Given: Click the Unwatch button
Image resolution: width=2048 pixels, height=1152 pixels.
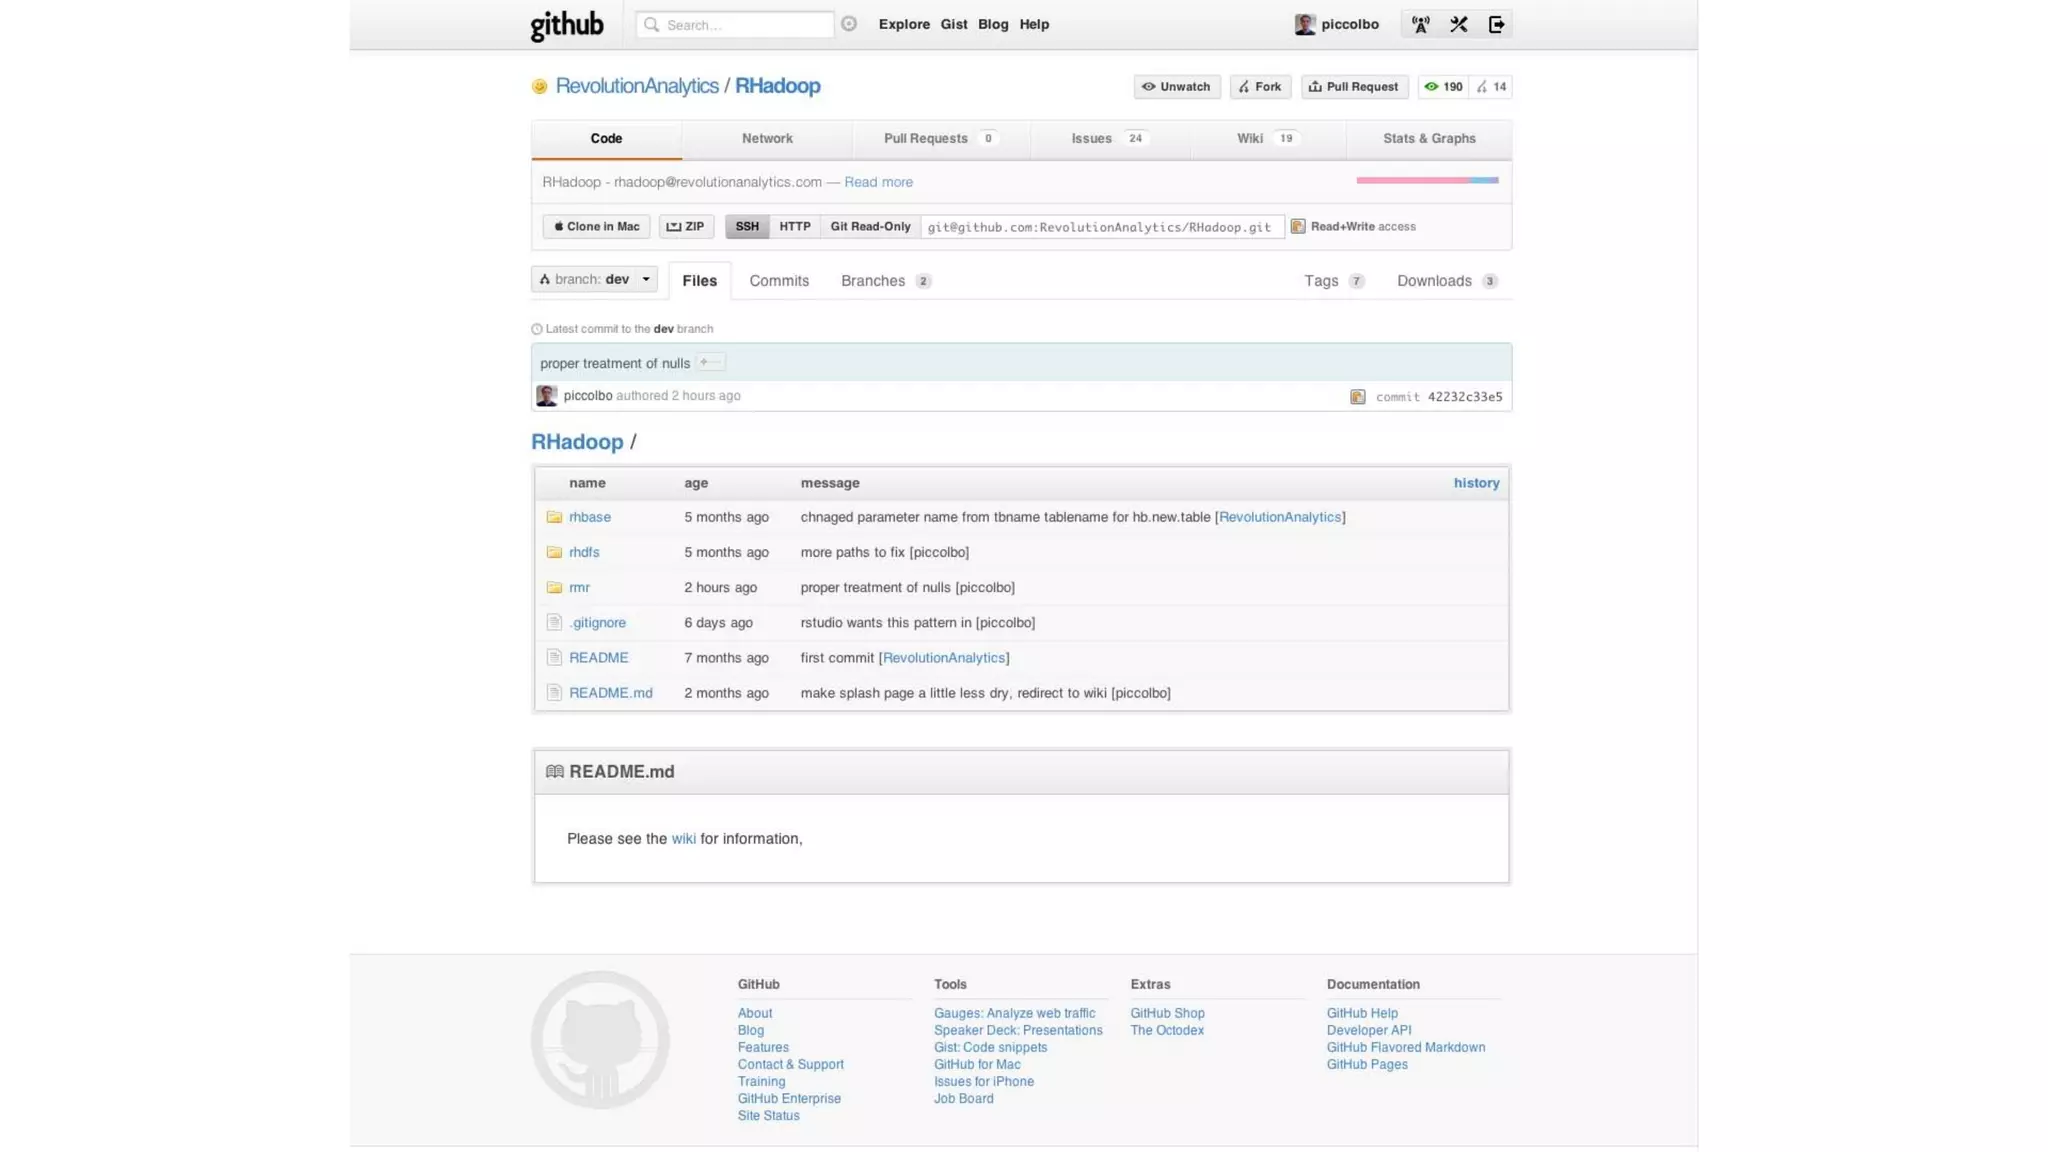Looking at the screenshot, I should 1177,87.
